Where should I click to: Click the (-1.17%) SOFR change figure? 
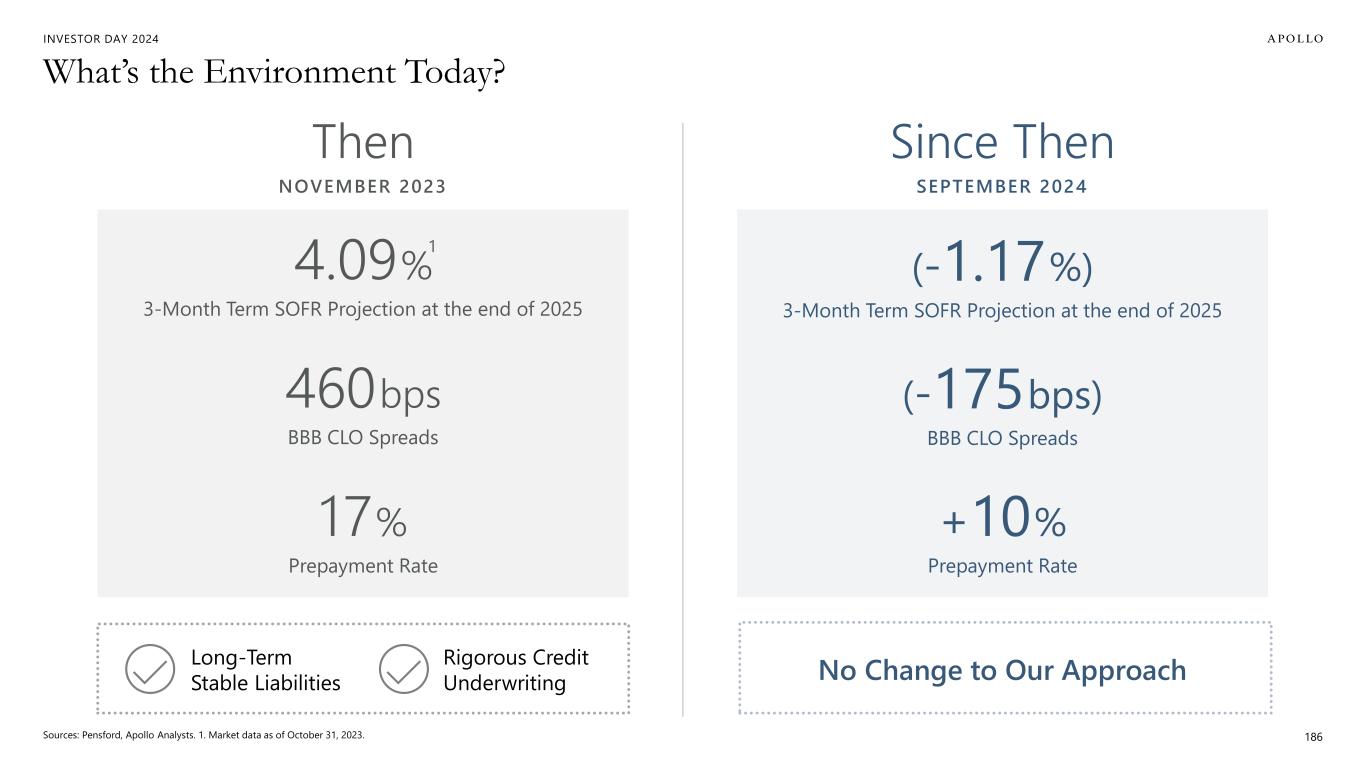(1002, 263)
